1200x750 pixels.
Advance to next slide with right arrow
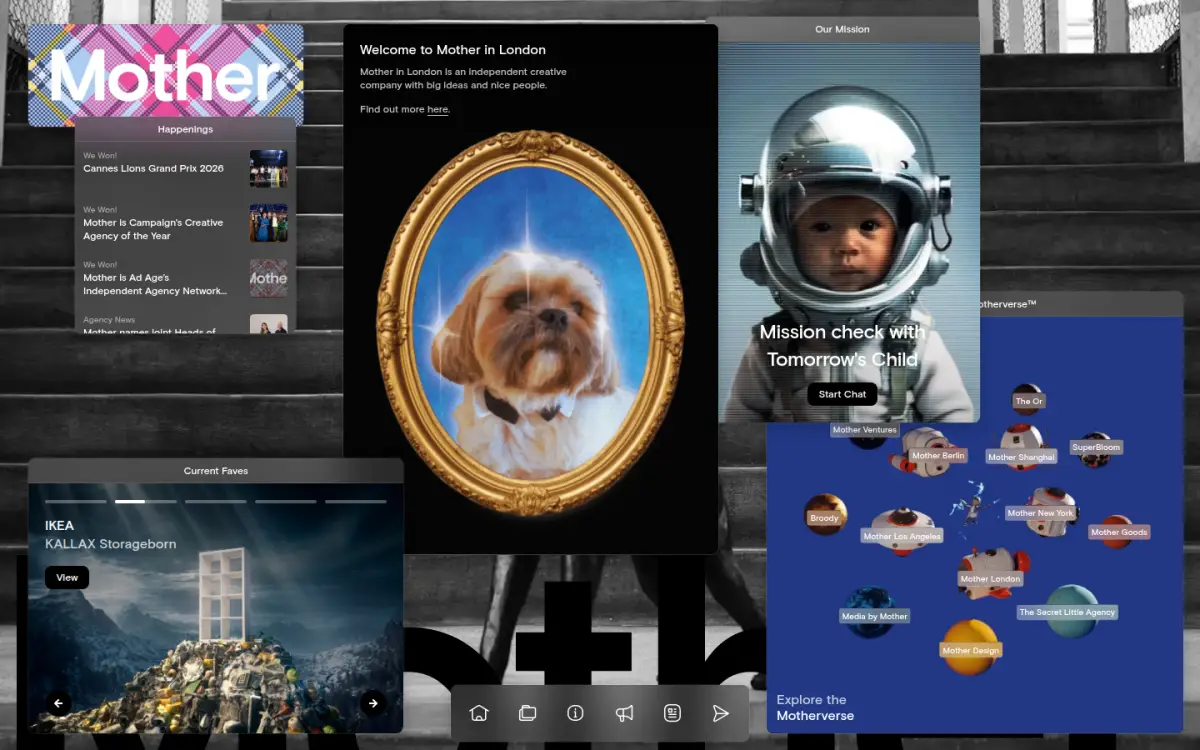coord(373,703)
